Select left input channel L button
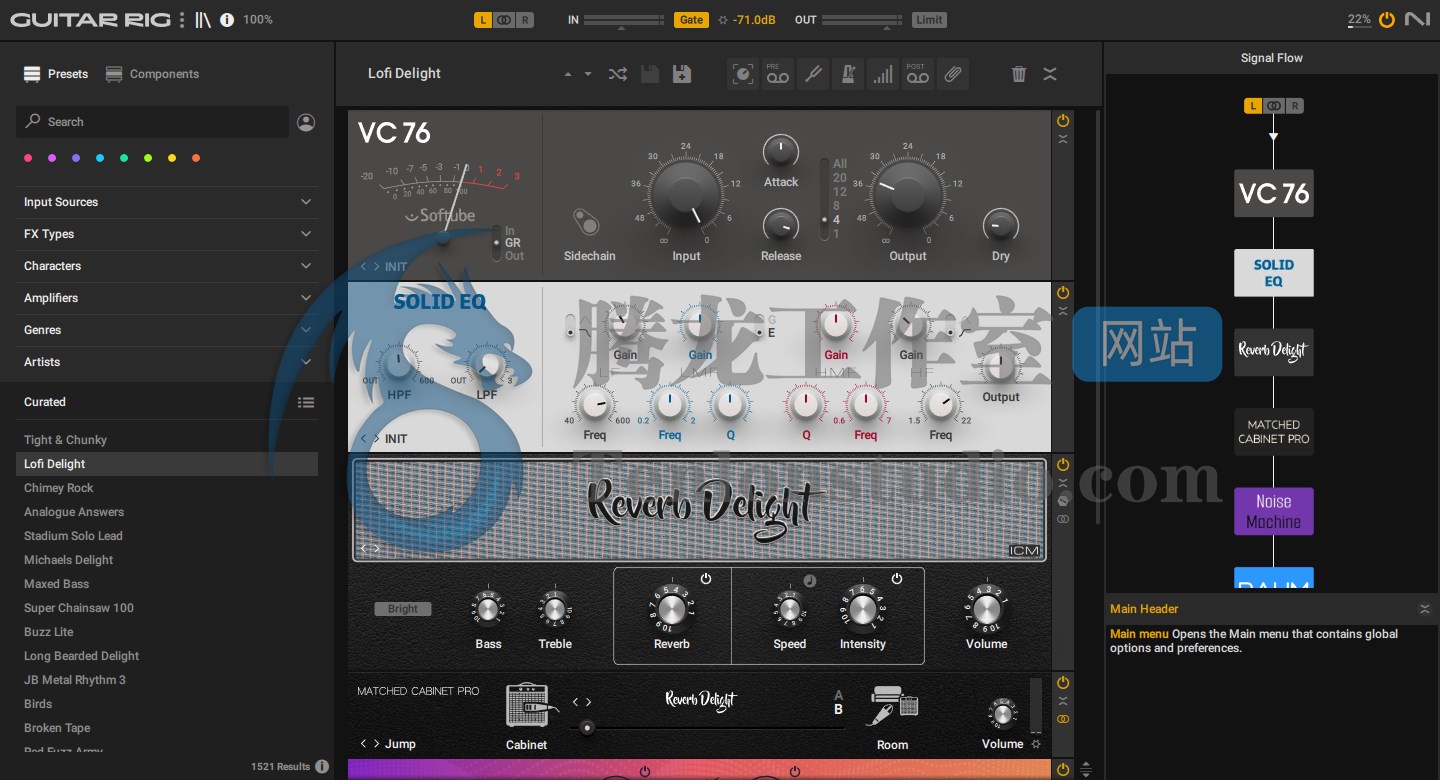This screenshot has height=780, width=1440. (483, 20)
